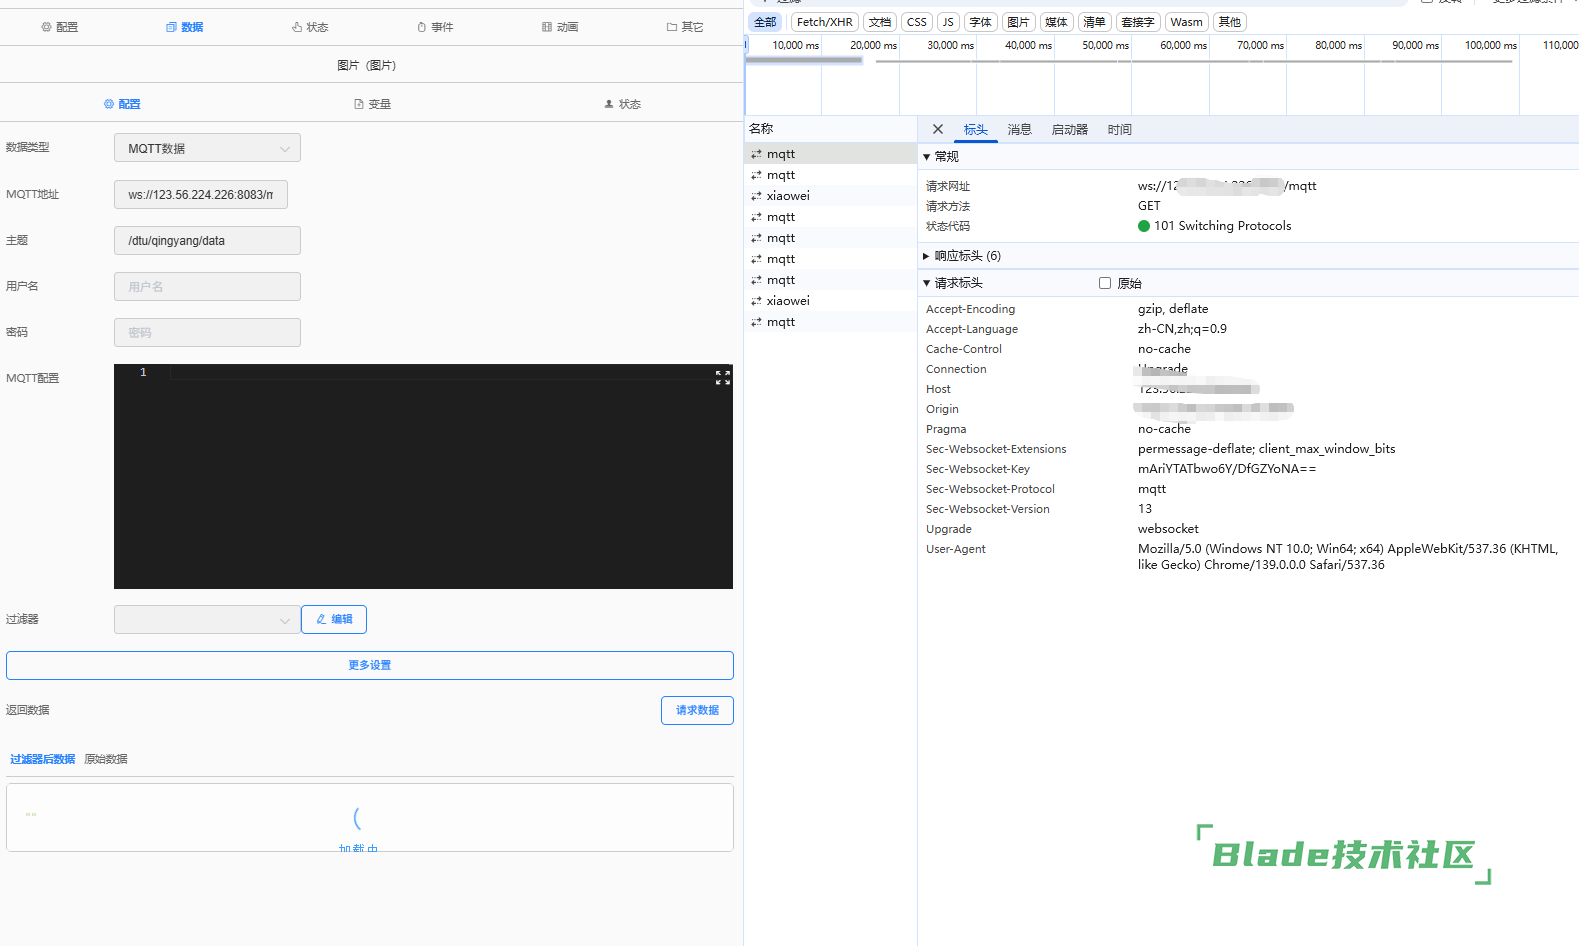This screenshot has height=946, width=1579.
Task: Select the first xiaowei websocket entry
Action: 787,196
